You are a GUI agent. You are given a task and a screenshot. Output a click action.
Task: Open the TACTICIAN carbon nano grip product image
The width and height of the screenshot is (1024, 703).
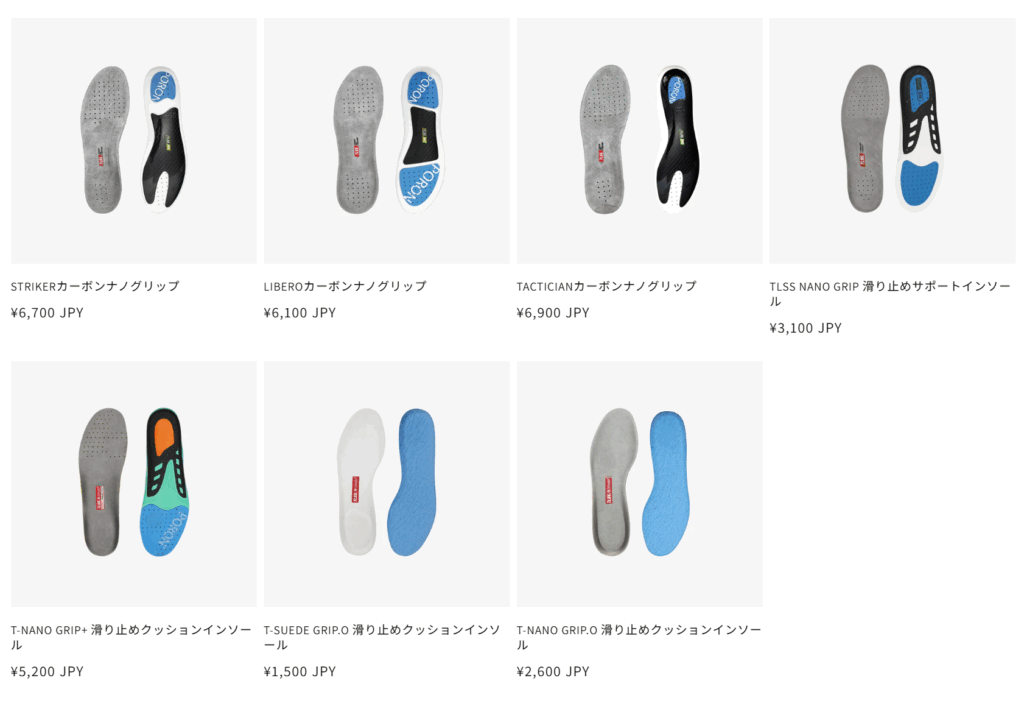639,141
